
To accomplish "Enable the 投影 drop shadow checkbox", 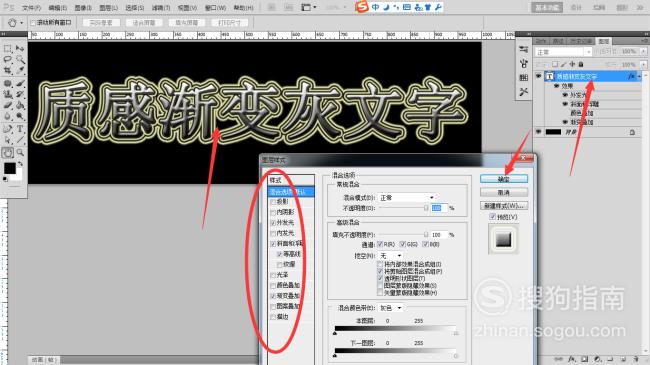I will click(x=273, y=202).
